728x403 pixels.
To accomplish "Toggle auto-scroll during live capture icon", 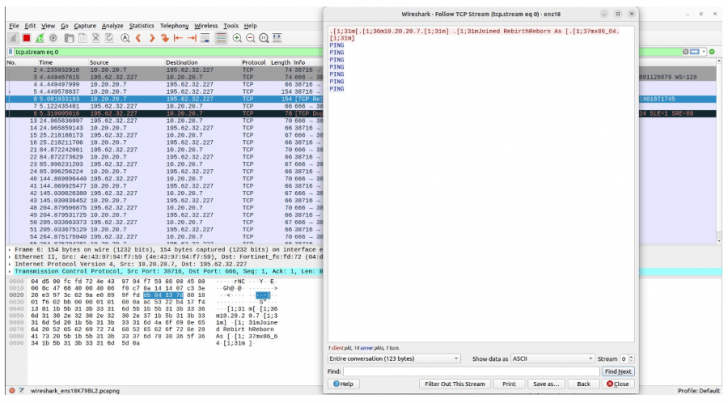I will [x=205, y=38].
